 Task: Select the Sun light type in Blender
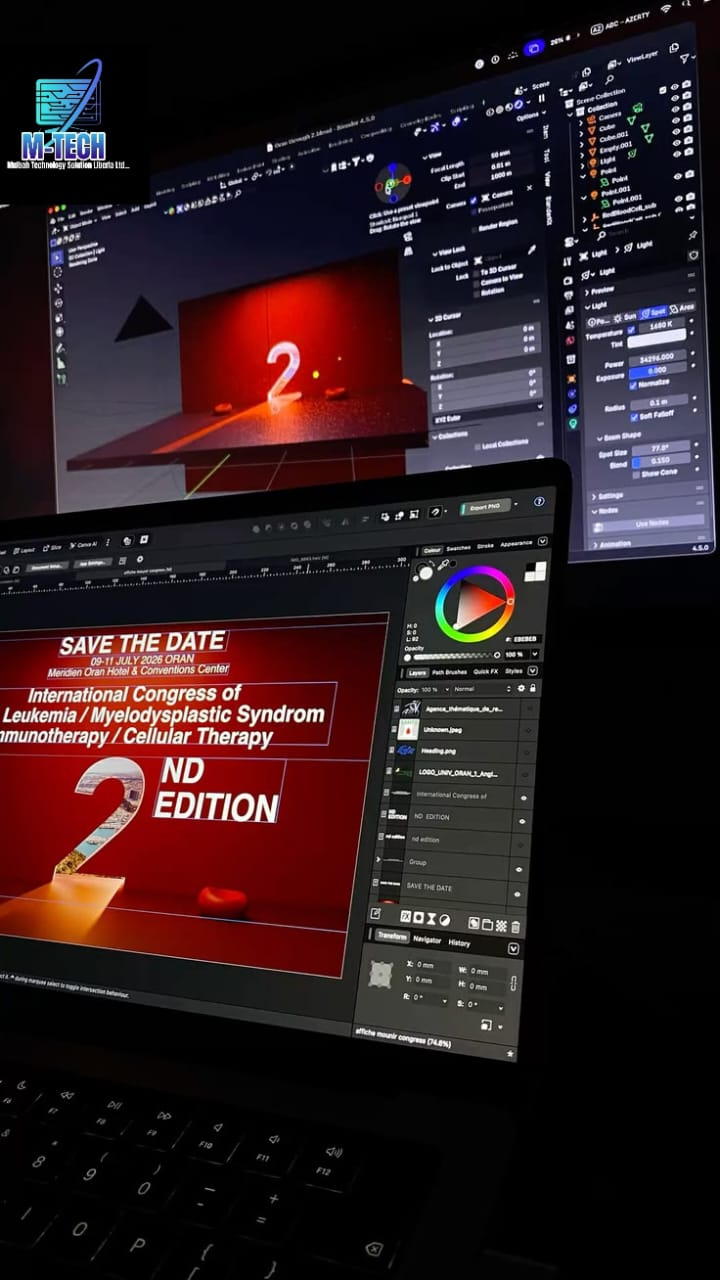coord(626,318)
